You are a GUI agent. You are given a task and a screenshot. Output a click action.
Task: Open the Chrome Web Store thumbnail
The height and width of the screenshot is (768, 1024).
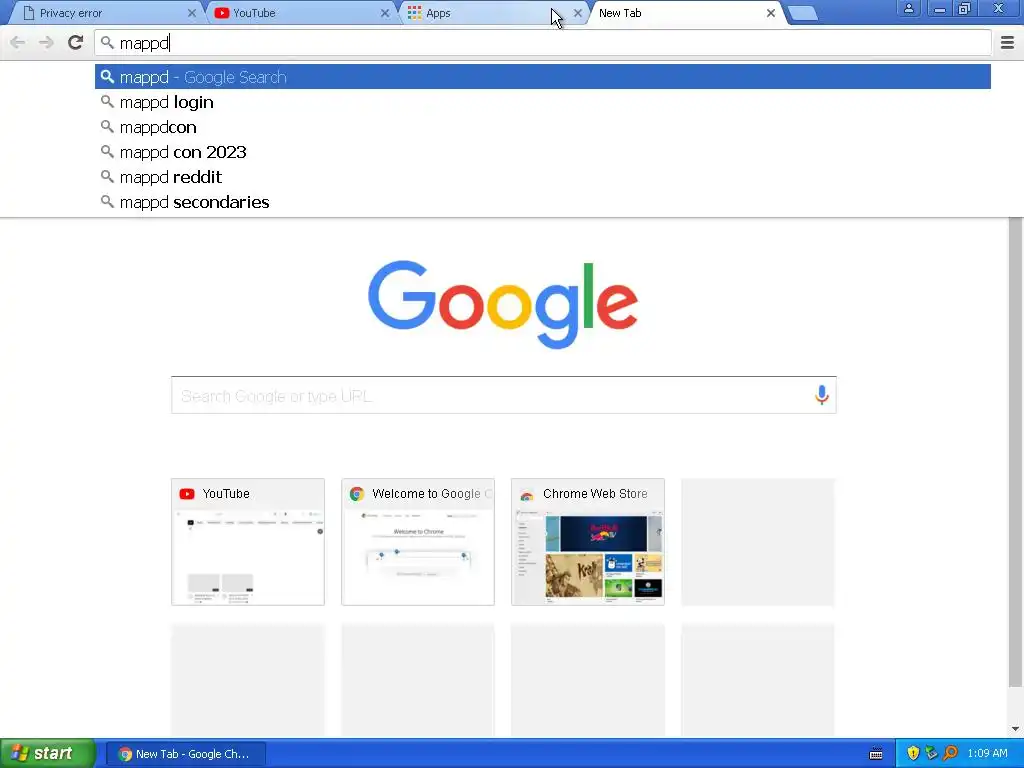pos(588,542)
